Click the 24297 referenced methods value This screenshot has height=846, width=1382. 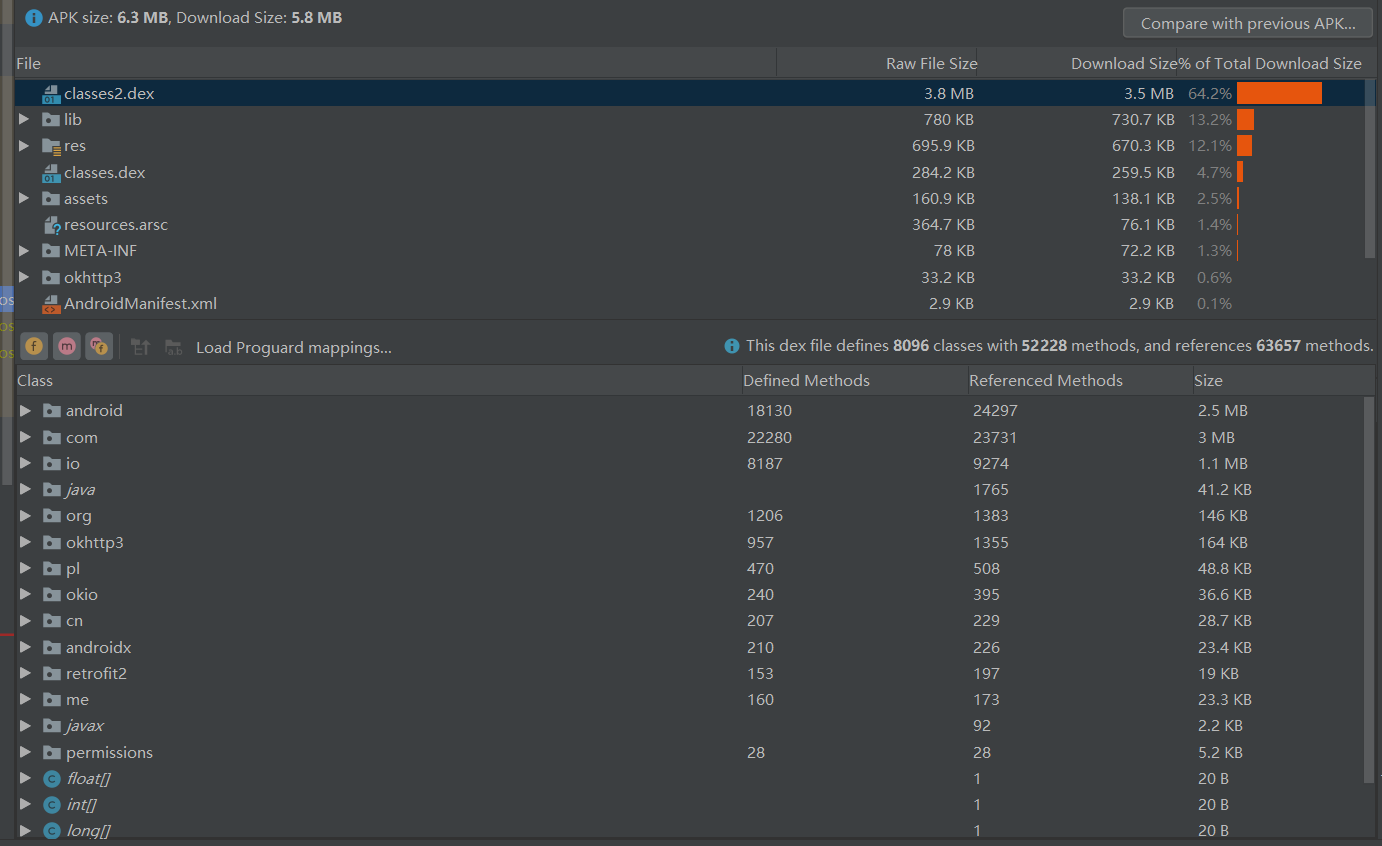tap(995, 410)
